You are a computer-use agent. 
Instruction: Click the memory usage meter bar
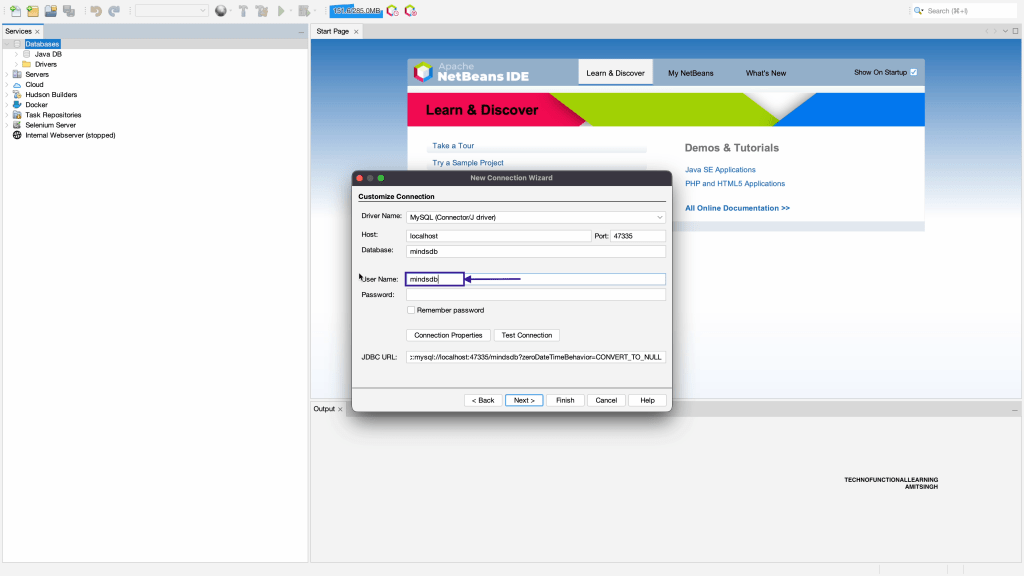pos(356,11)
